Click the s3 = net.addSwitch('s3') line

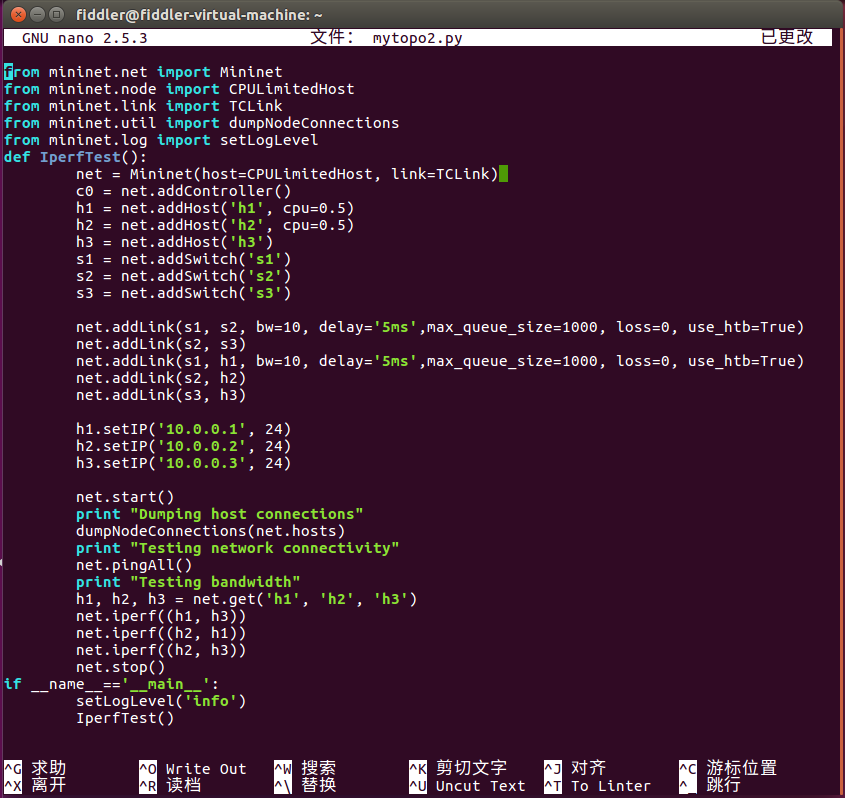pos(183,294)
